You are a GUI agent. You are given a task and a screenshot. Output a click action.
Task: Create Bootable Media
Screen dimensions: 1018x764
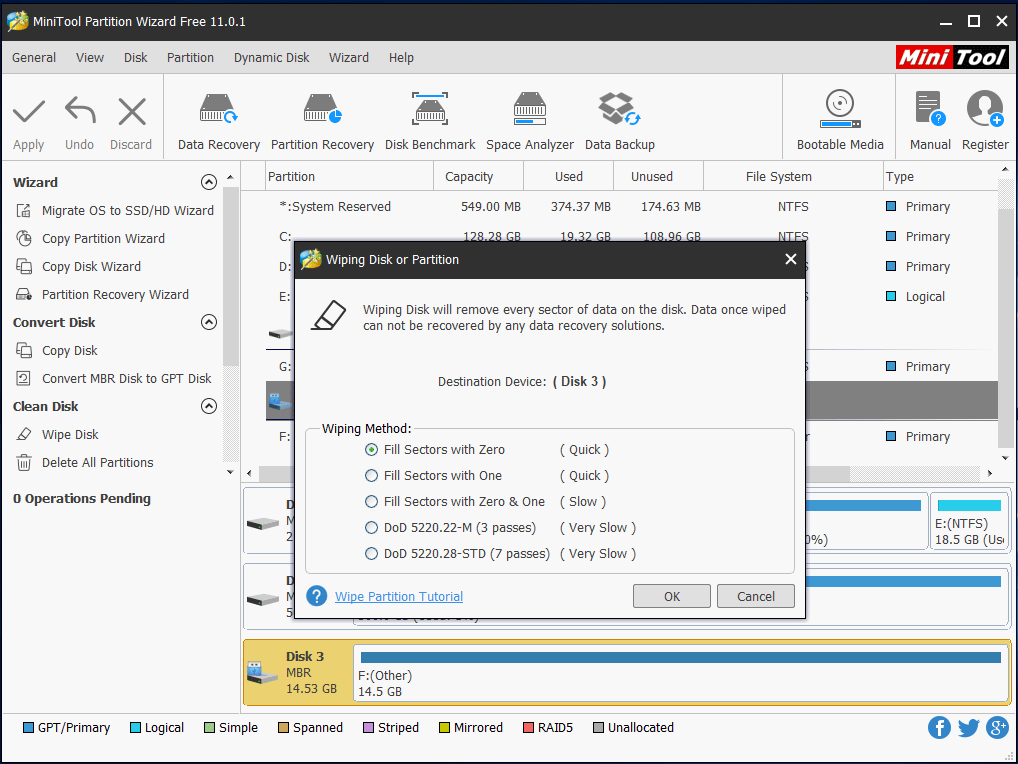(x=840, y=121)
